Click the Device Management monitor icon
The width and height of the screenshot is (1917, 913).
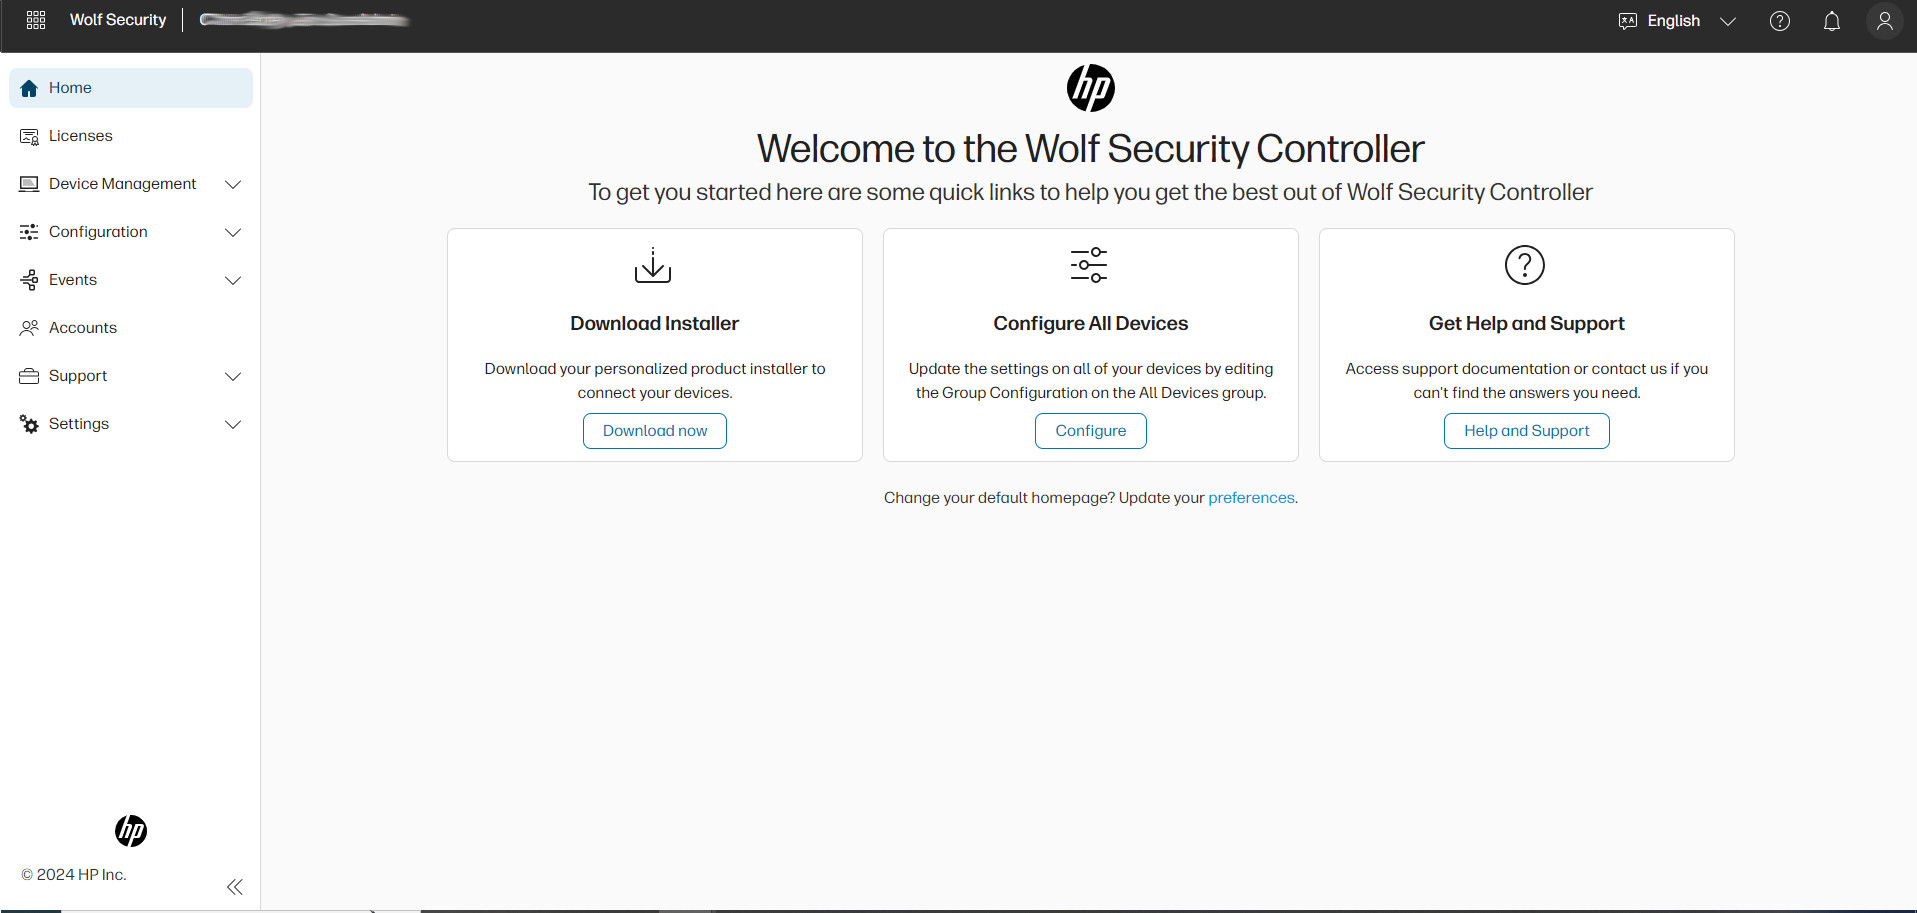point(28,183)
